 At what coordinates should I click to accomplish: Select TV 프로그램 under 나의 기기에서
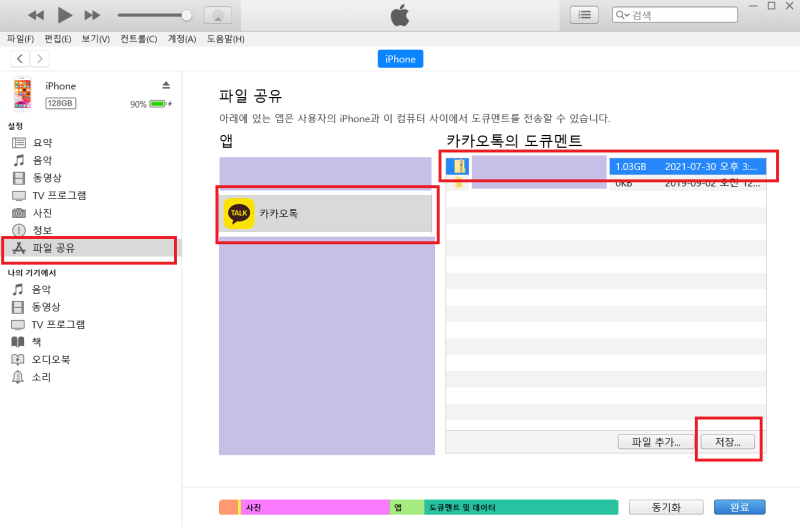[x=58, y=324]
